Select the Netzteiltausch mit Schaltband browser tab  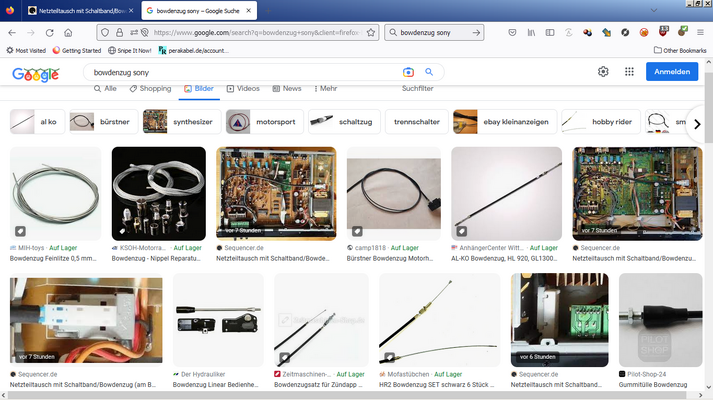pos(80,10)
